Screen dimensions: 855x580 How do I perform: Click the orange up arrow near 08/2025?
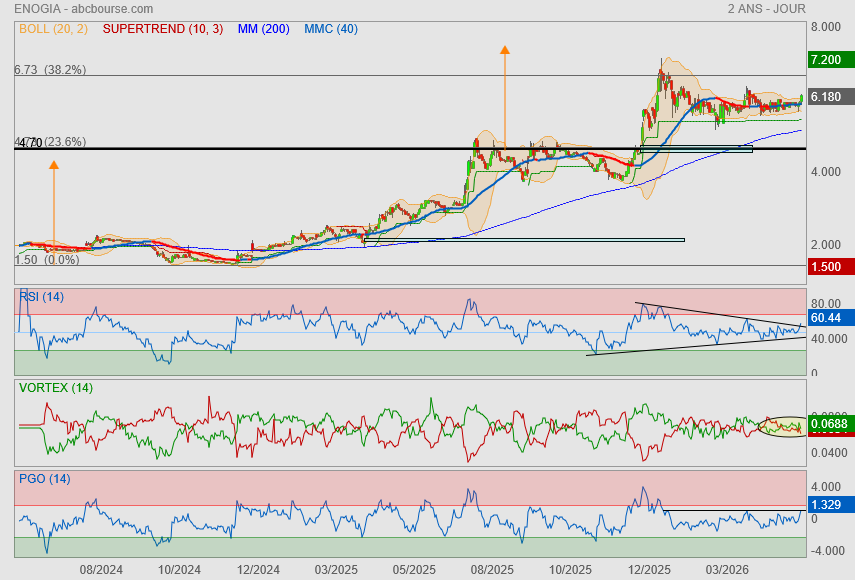pos(505,51)
